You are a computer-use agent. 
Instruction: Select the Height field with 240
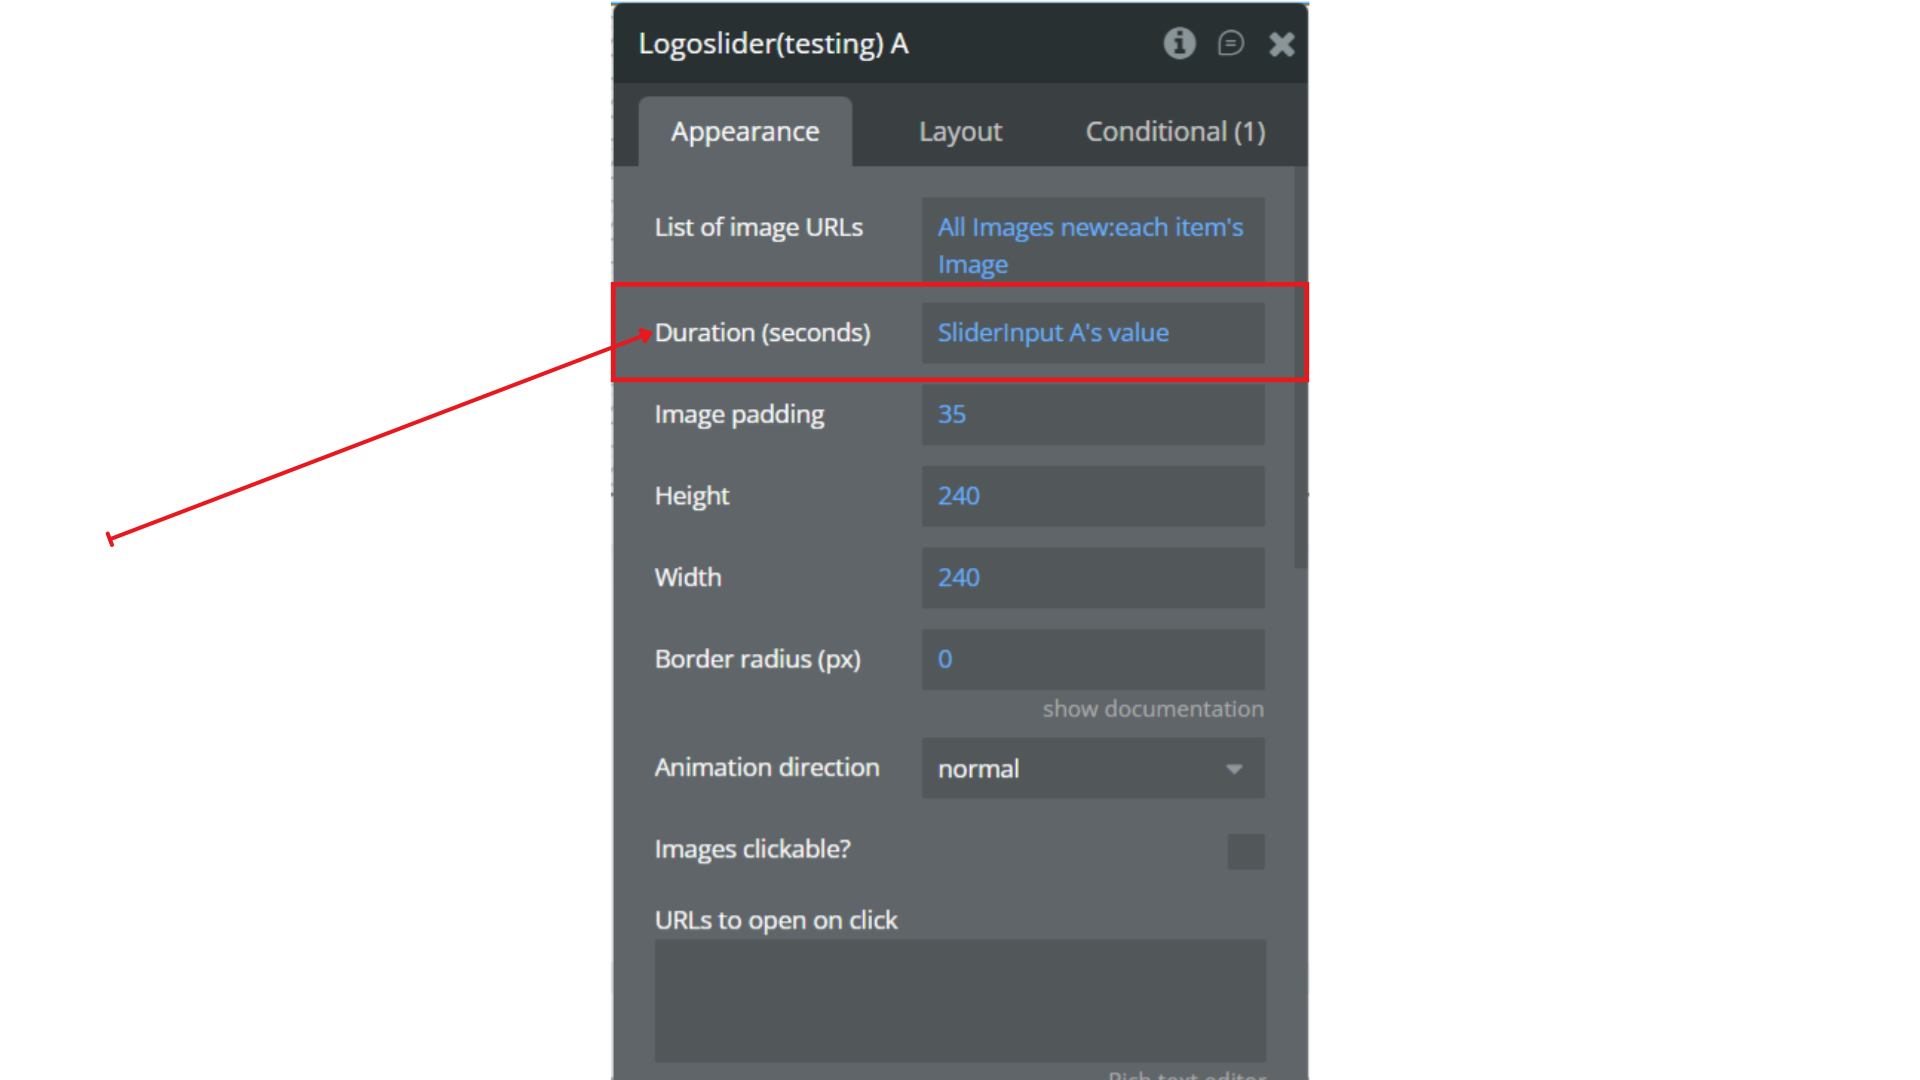pyautogui.click(x=1092, y=496)
